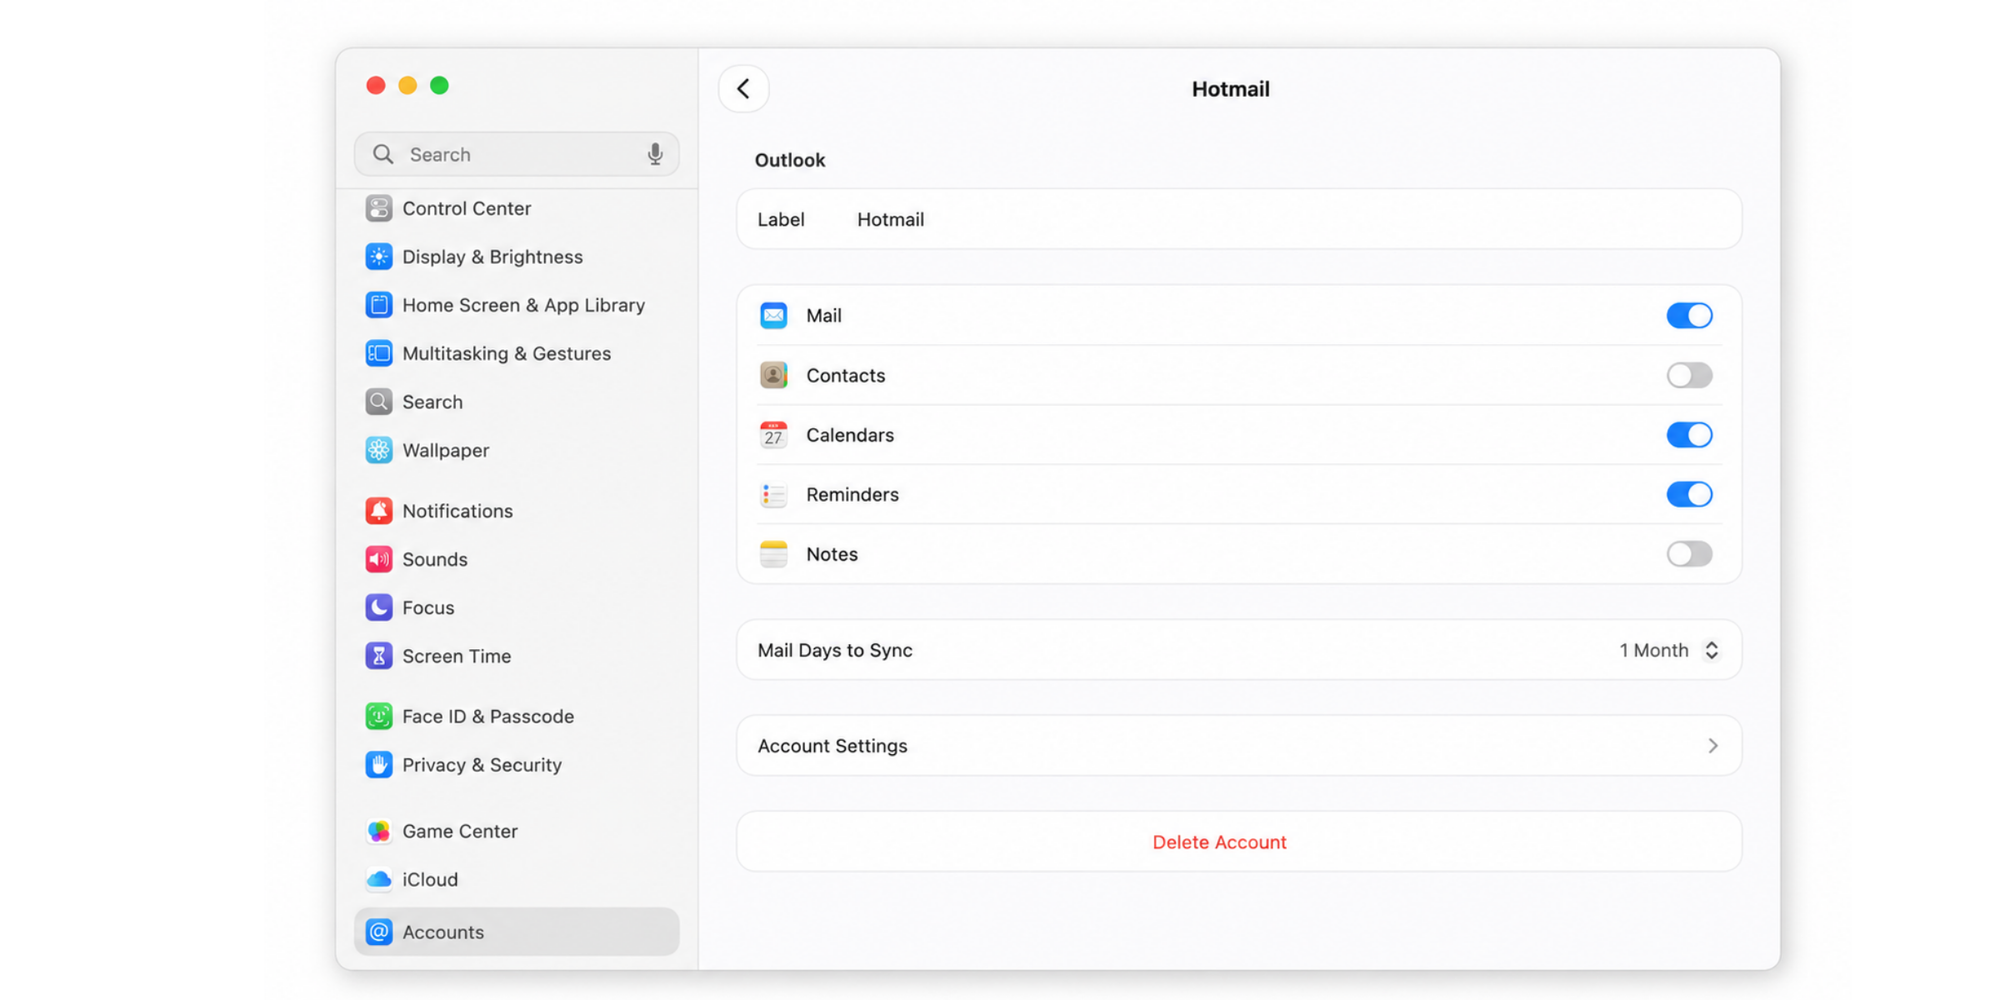Click the Search field in sidebar
Image resolution: width=2000 pixels, height=1000 pixels.
click(516, 154)
